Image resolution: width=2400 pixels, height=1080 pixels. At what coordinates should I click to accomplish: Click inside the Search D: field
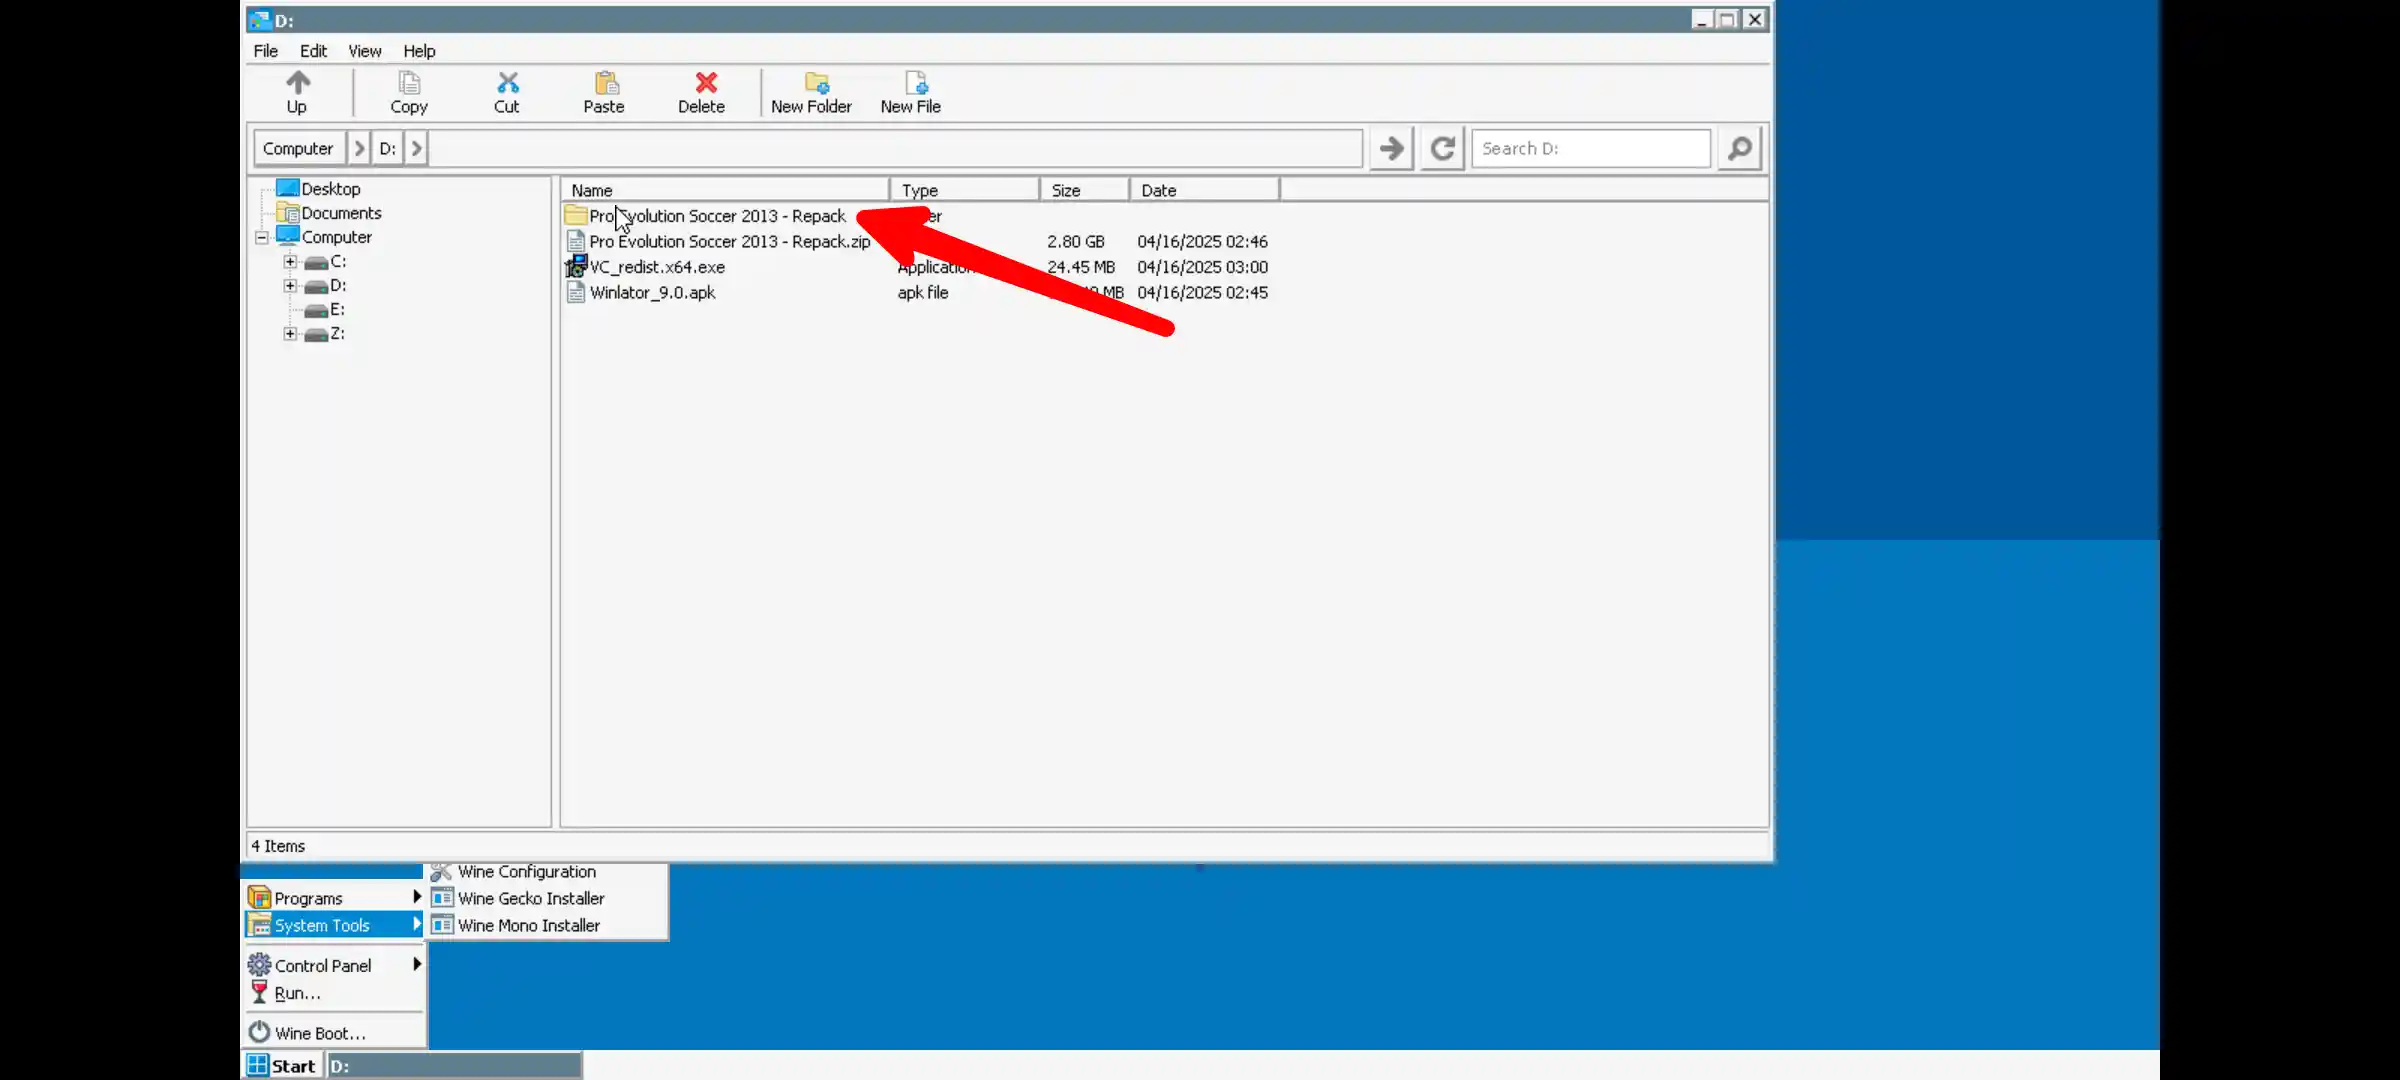(x=1590, y=147)
